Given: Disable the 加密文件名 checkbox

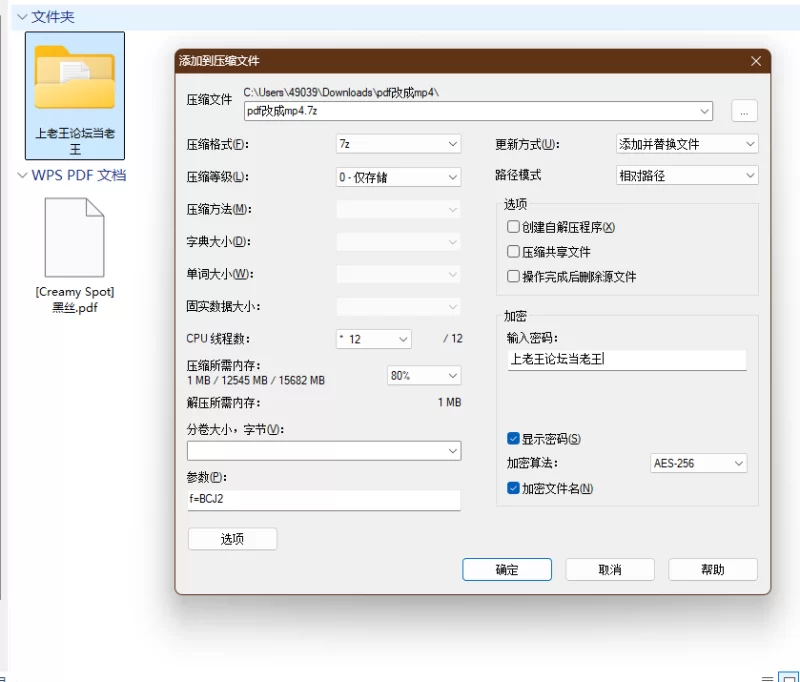Looking at the screenshot, I should (x=513, y=488).
